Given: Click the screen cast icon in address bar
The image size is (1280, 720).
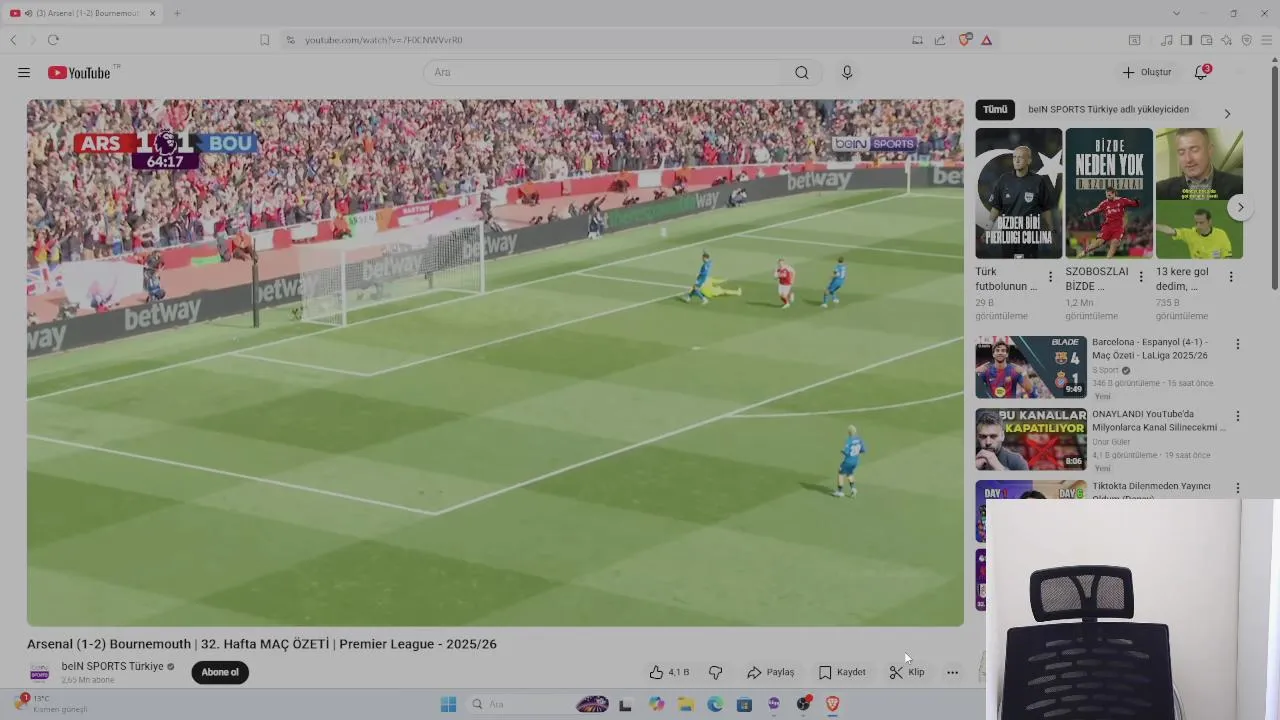Looking at the screenshot, I should (x=917, y=40).
